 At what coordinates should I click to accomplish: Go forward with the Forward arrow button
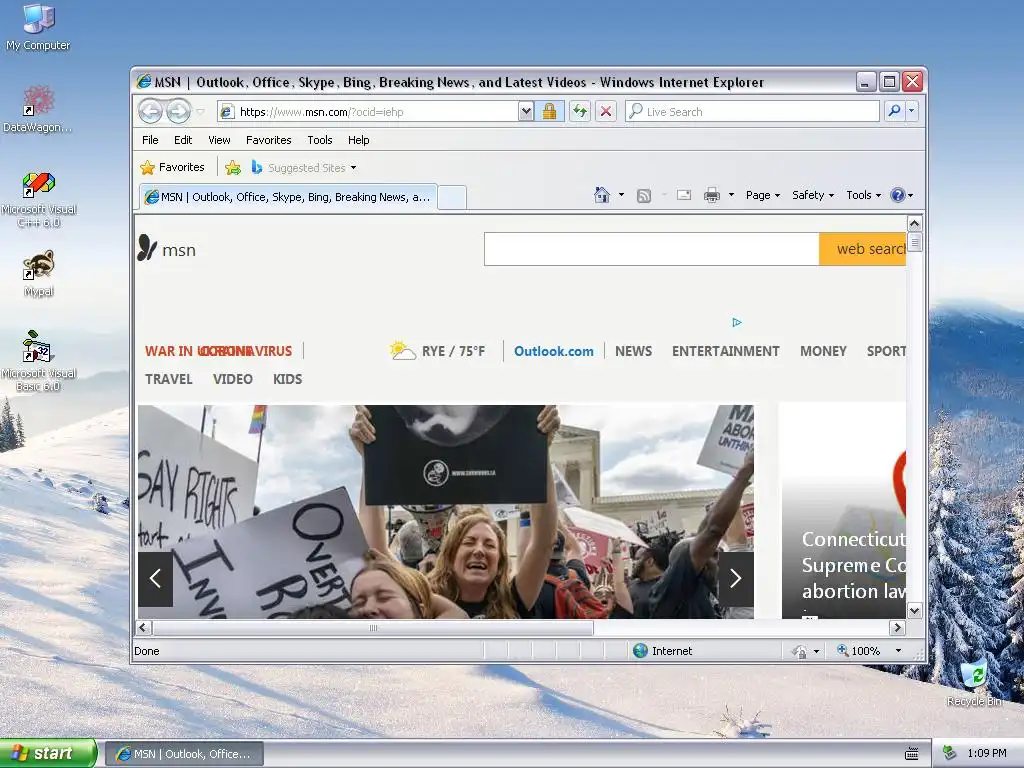click(x=178, y=112)
